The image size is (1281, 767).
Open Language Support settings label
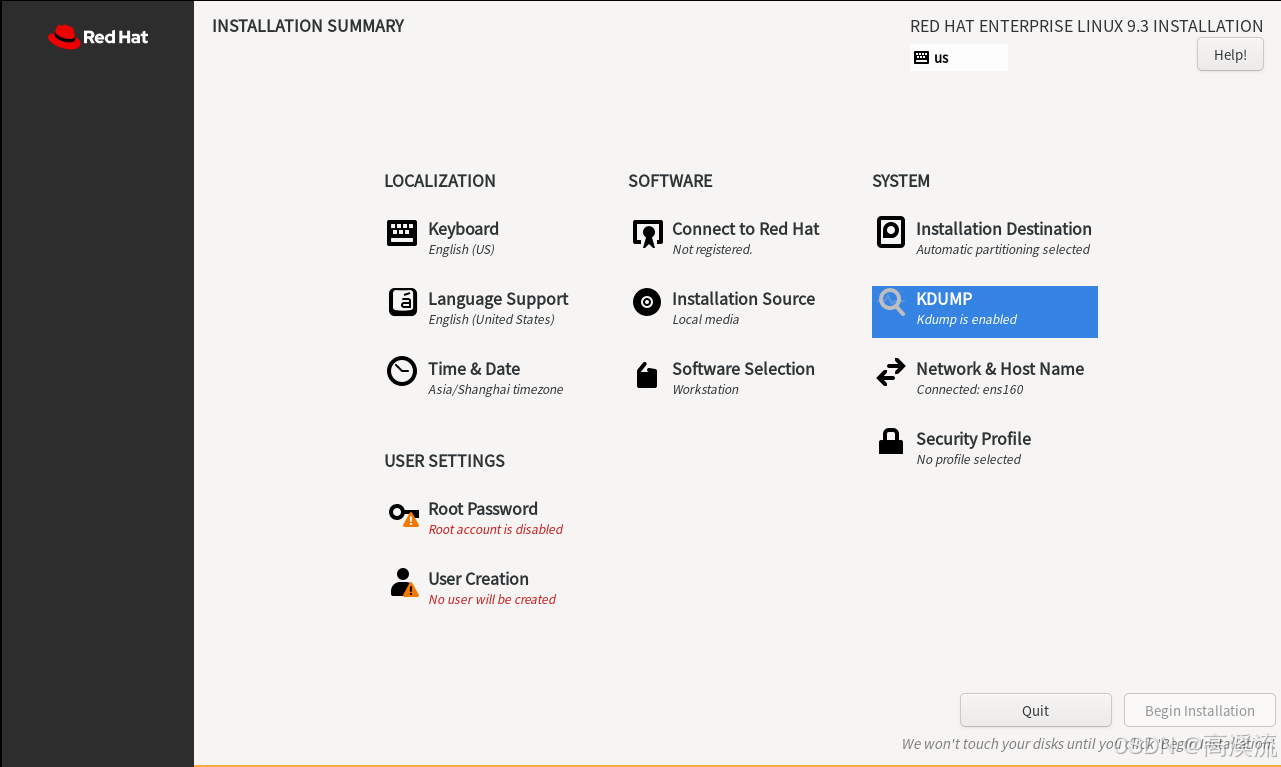[x=498, y=299]
